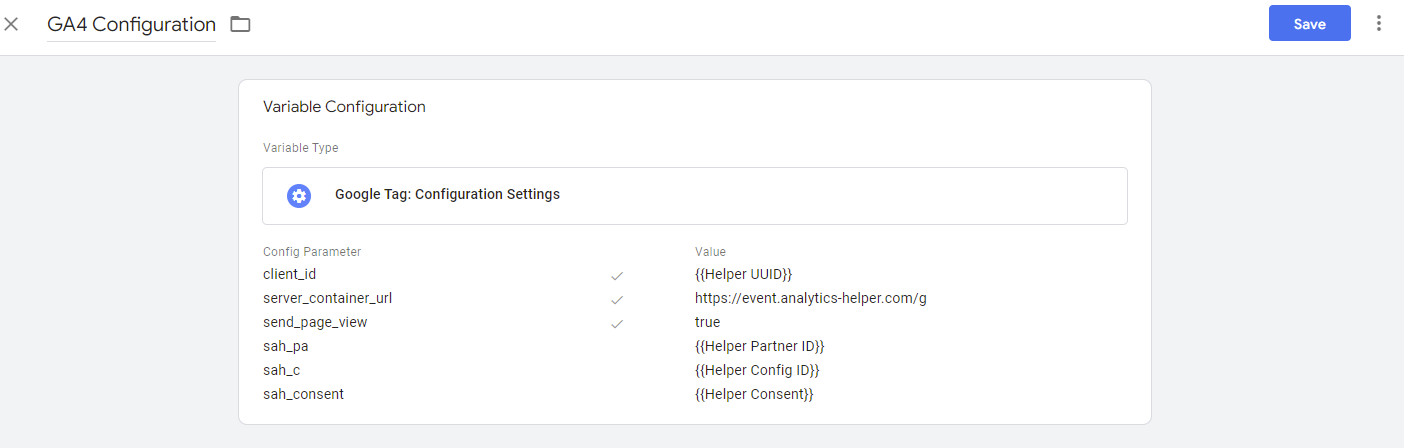Viewport: 1404px width, 448px height.
Task: Click the sah_consent parameter name
Action: click(x=303, y=394)
